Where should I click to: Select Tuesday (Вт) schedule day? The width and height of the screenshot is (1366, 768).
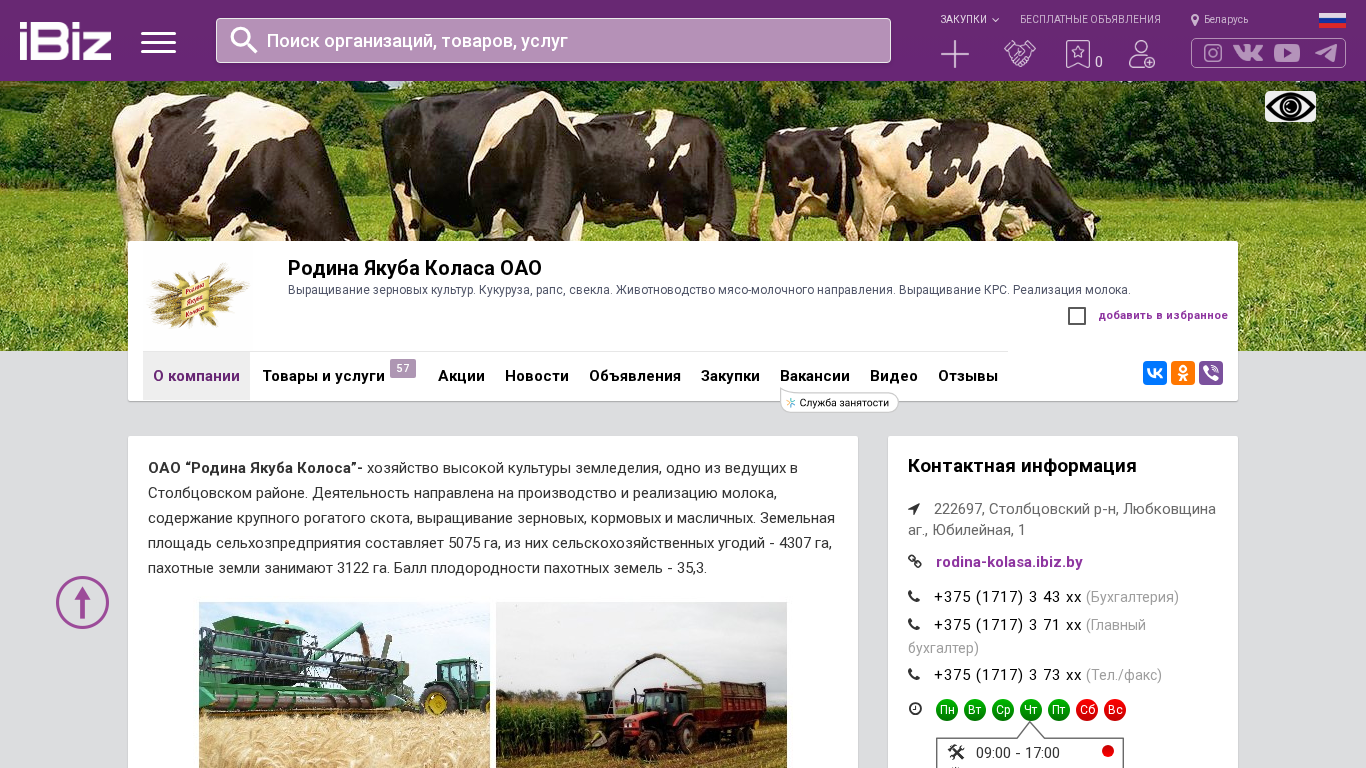click(975, 710)
